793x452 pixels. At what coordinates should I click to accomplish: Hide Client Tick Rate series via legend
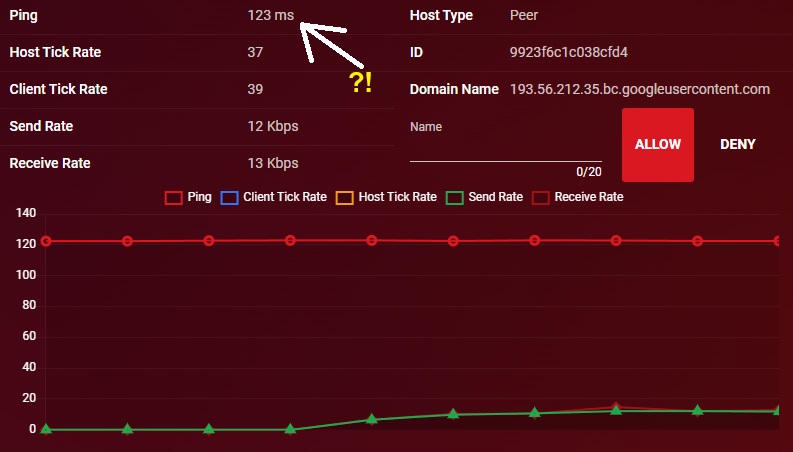(275, 197)
